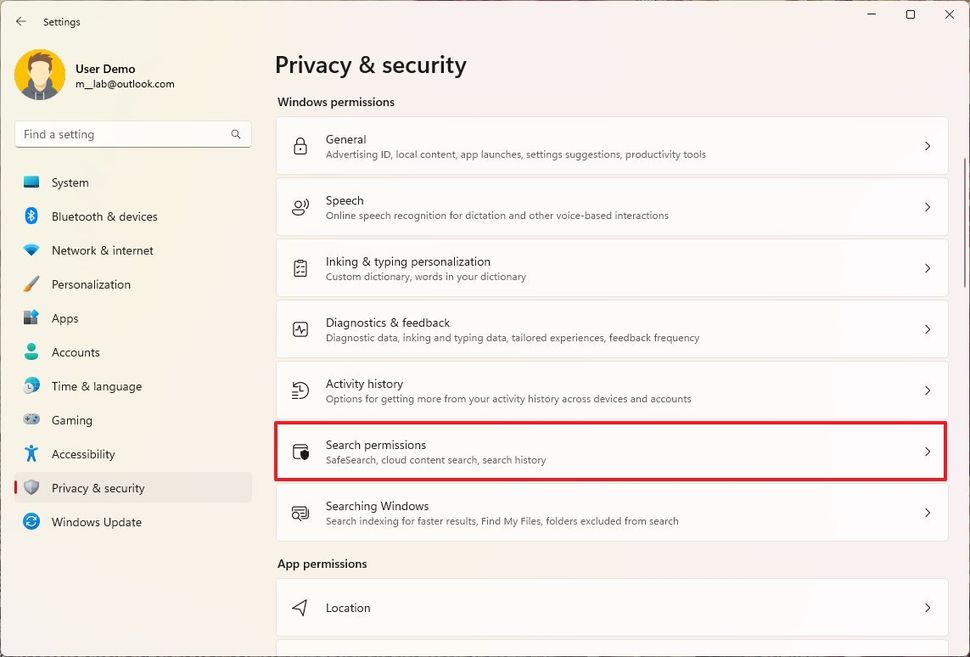Click the Speech recognition icon
Screen dimensions: 970x657
click(x=300, y=208)
